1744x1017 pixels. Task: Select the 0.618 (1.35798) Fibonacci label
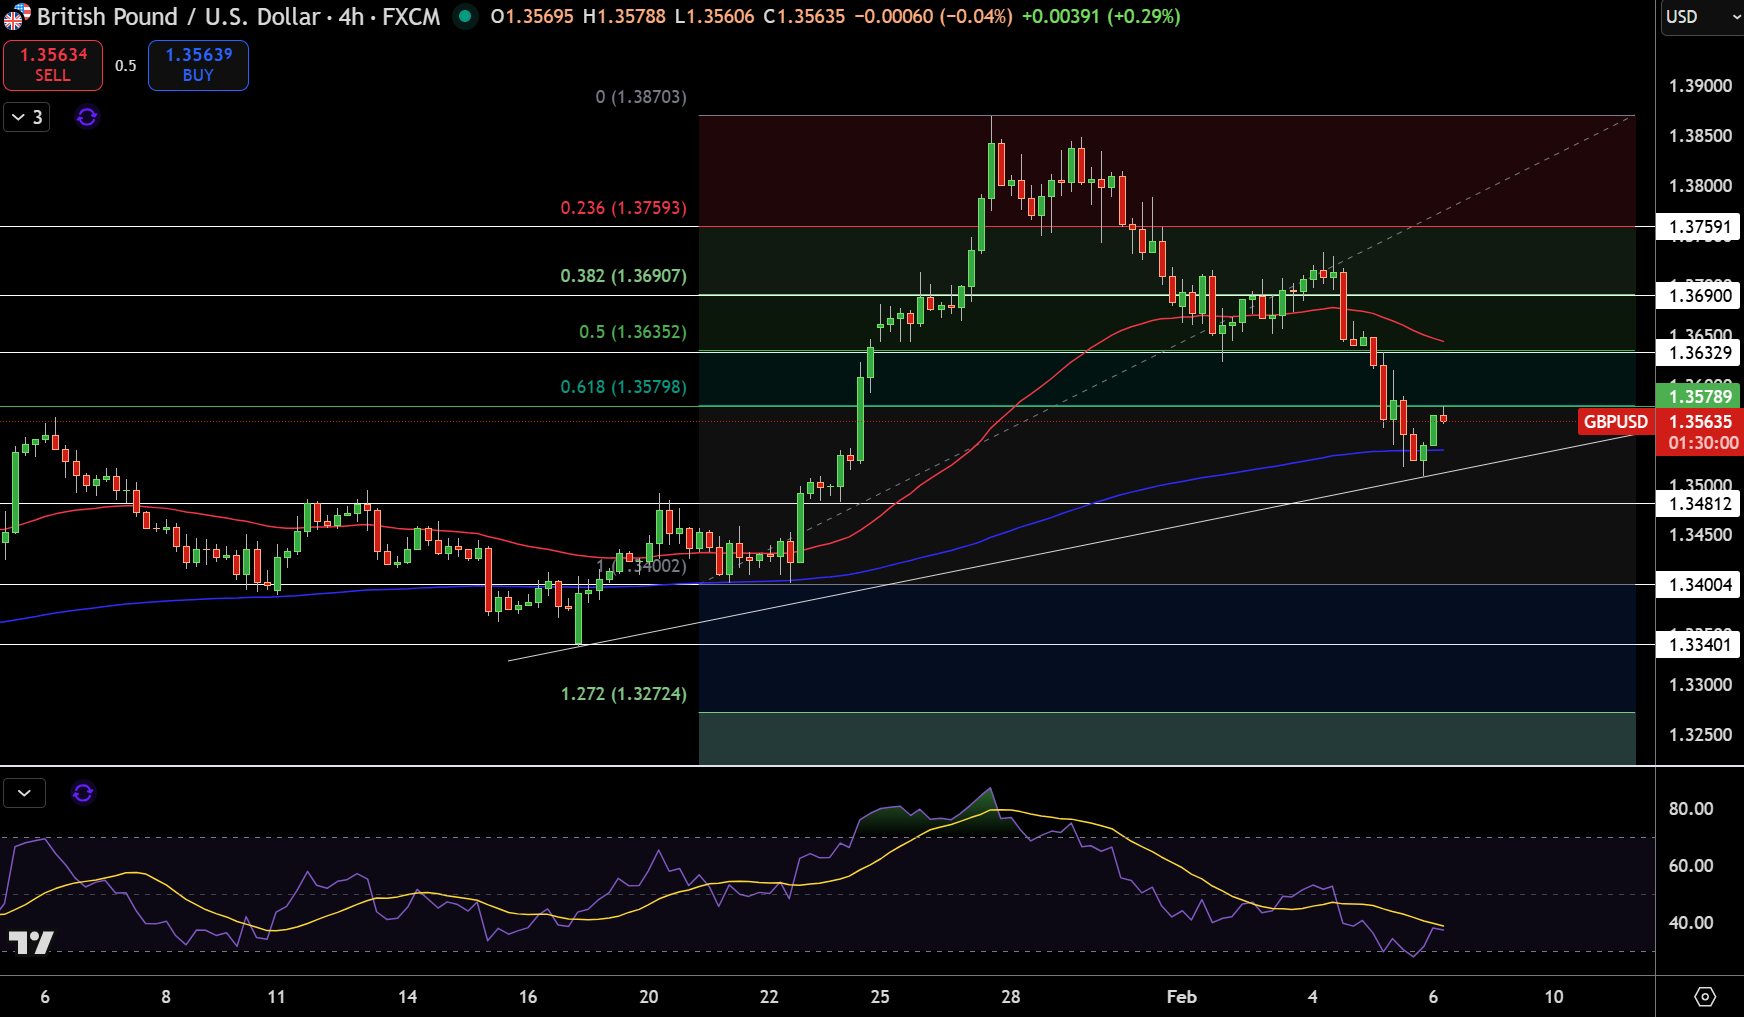click(x=623, y=387)
